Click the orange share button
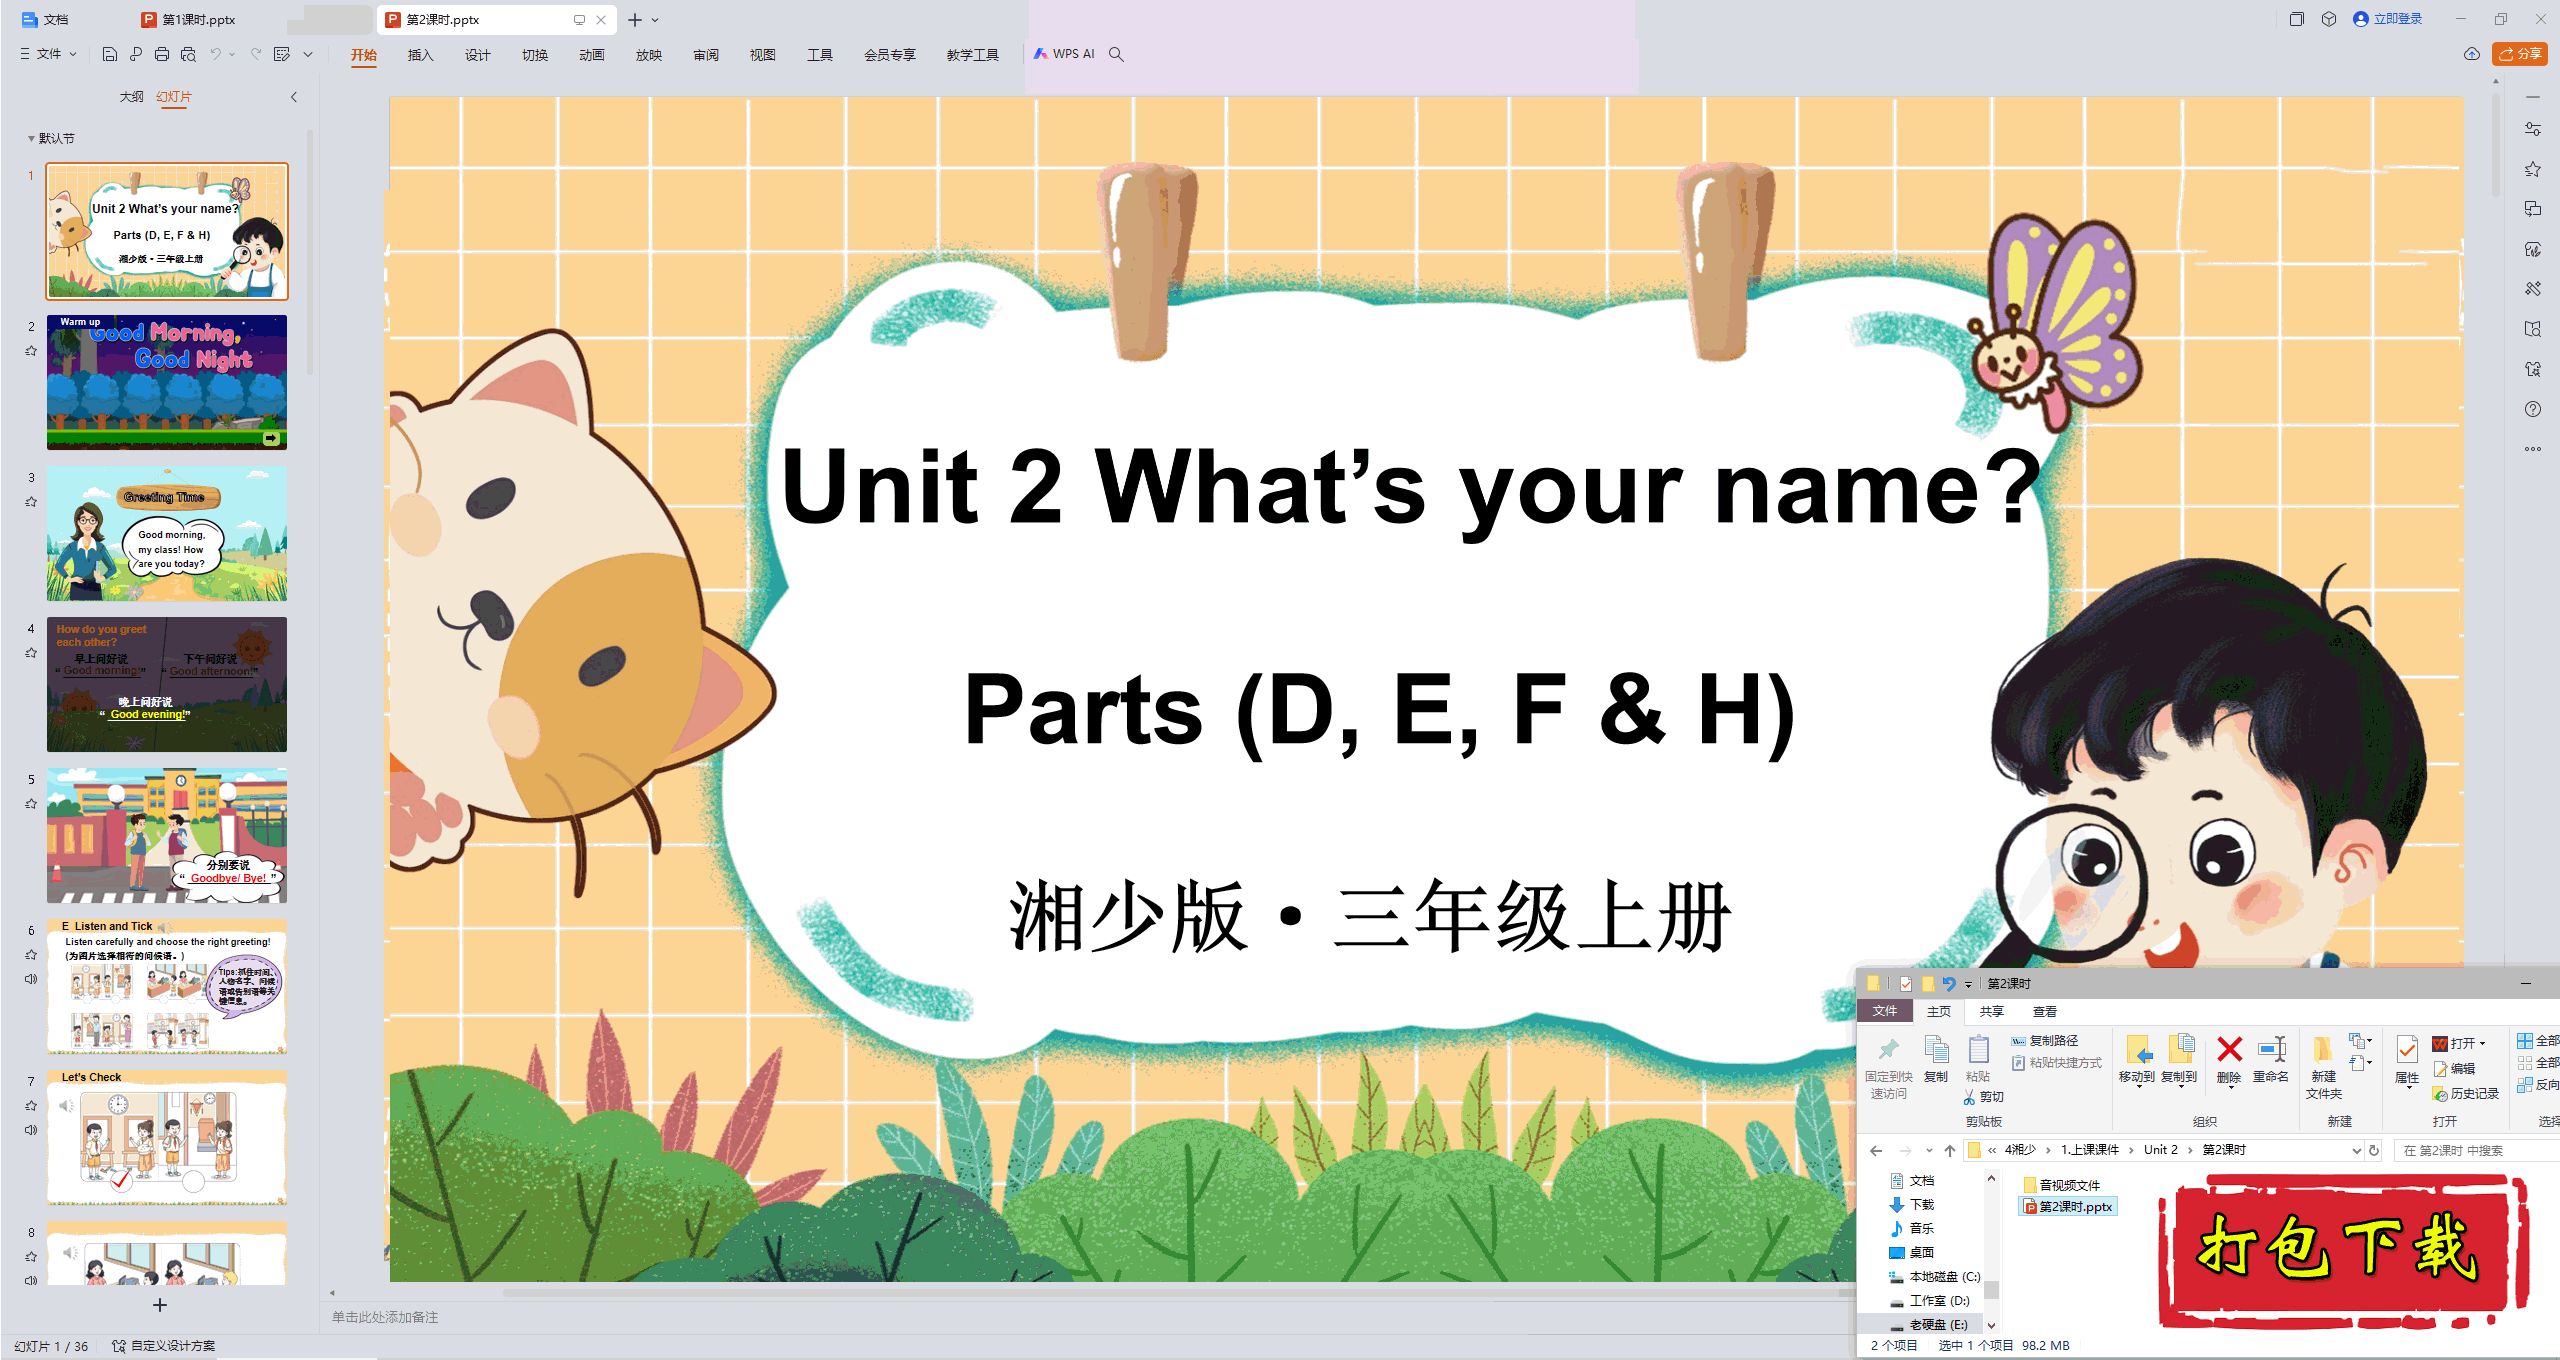The image size is (2560, 1360). tap(2520, 54)
